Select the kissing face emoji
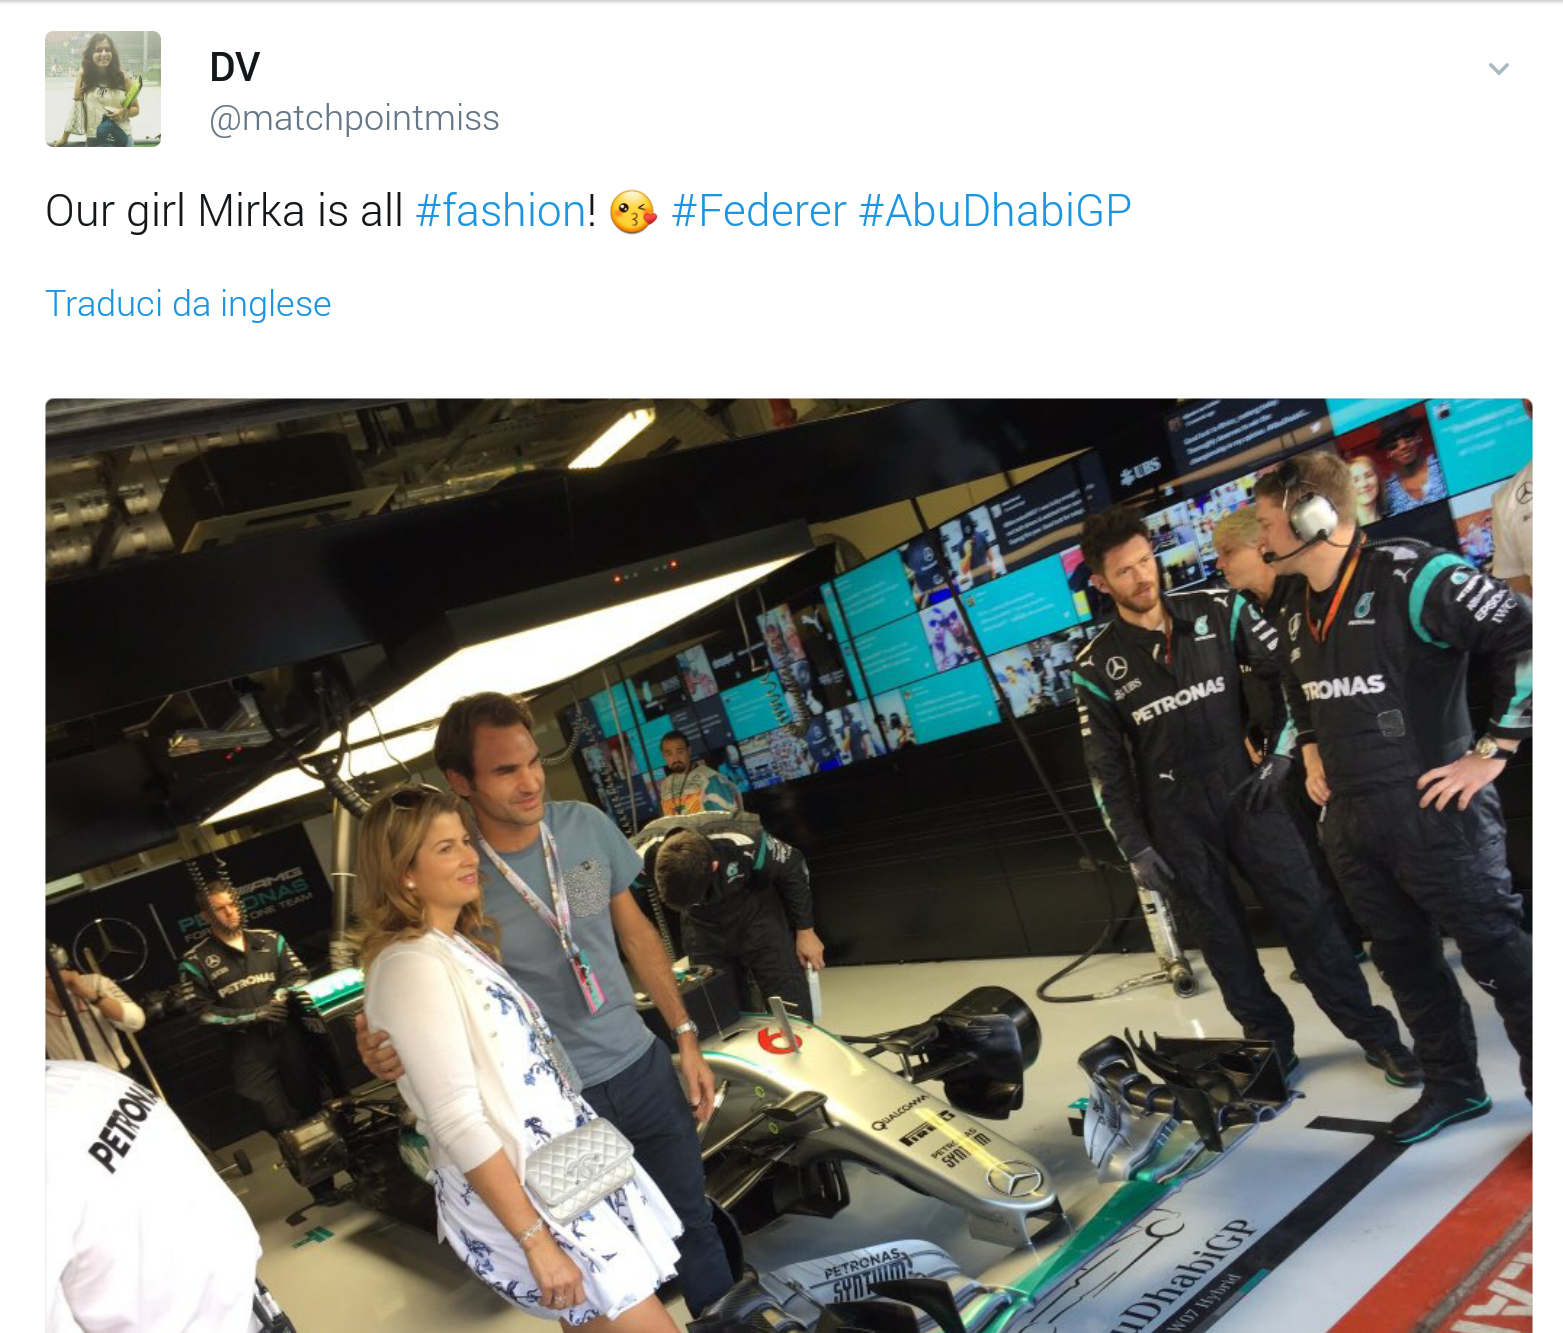 633,212
